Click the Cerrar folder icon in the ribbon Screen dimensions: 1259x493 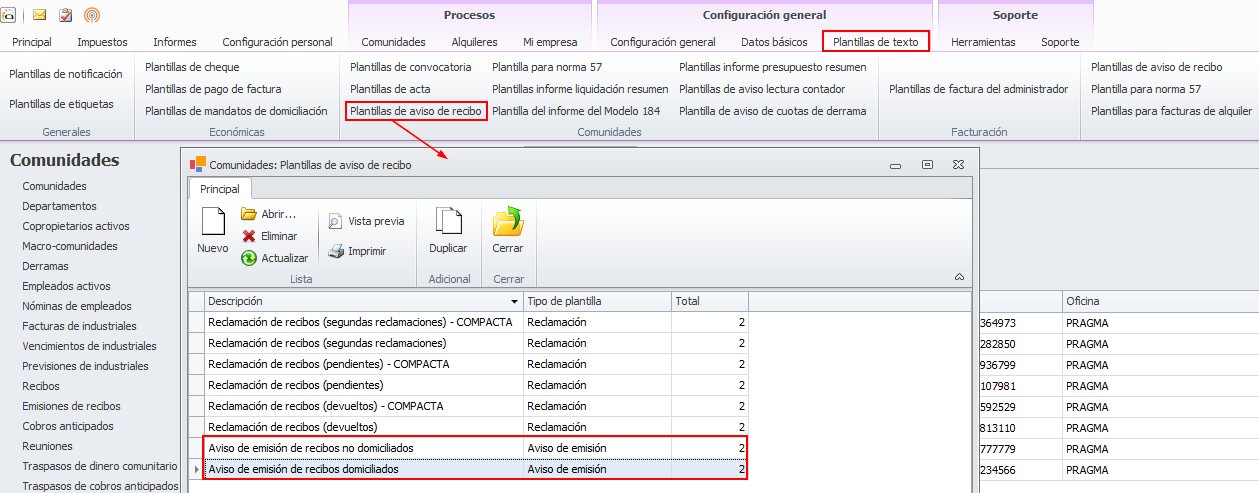click(x=507, y=222)
